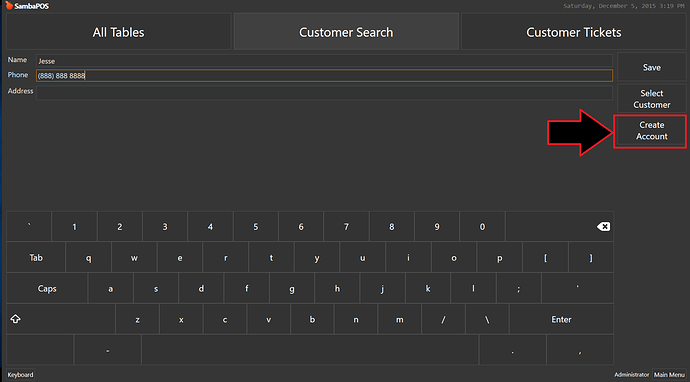Click the shift arrow key icon
Image resolution: width=690 pixels, height=382 pixels.
(x=15, y=319)
